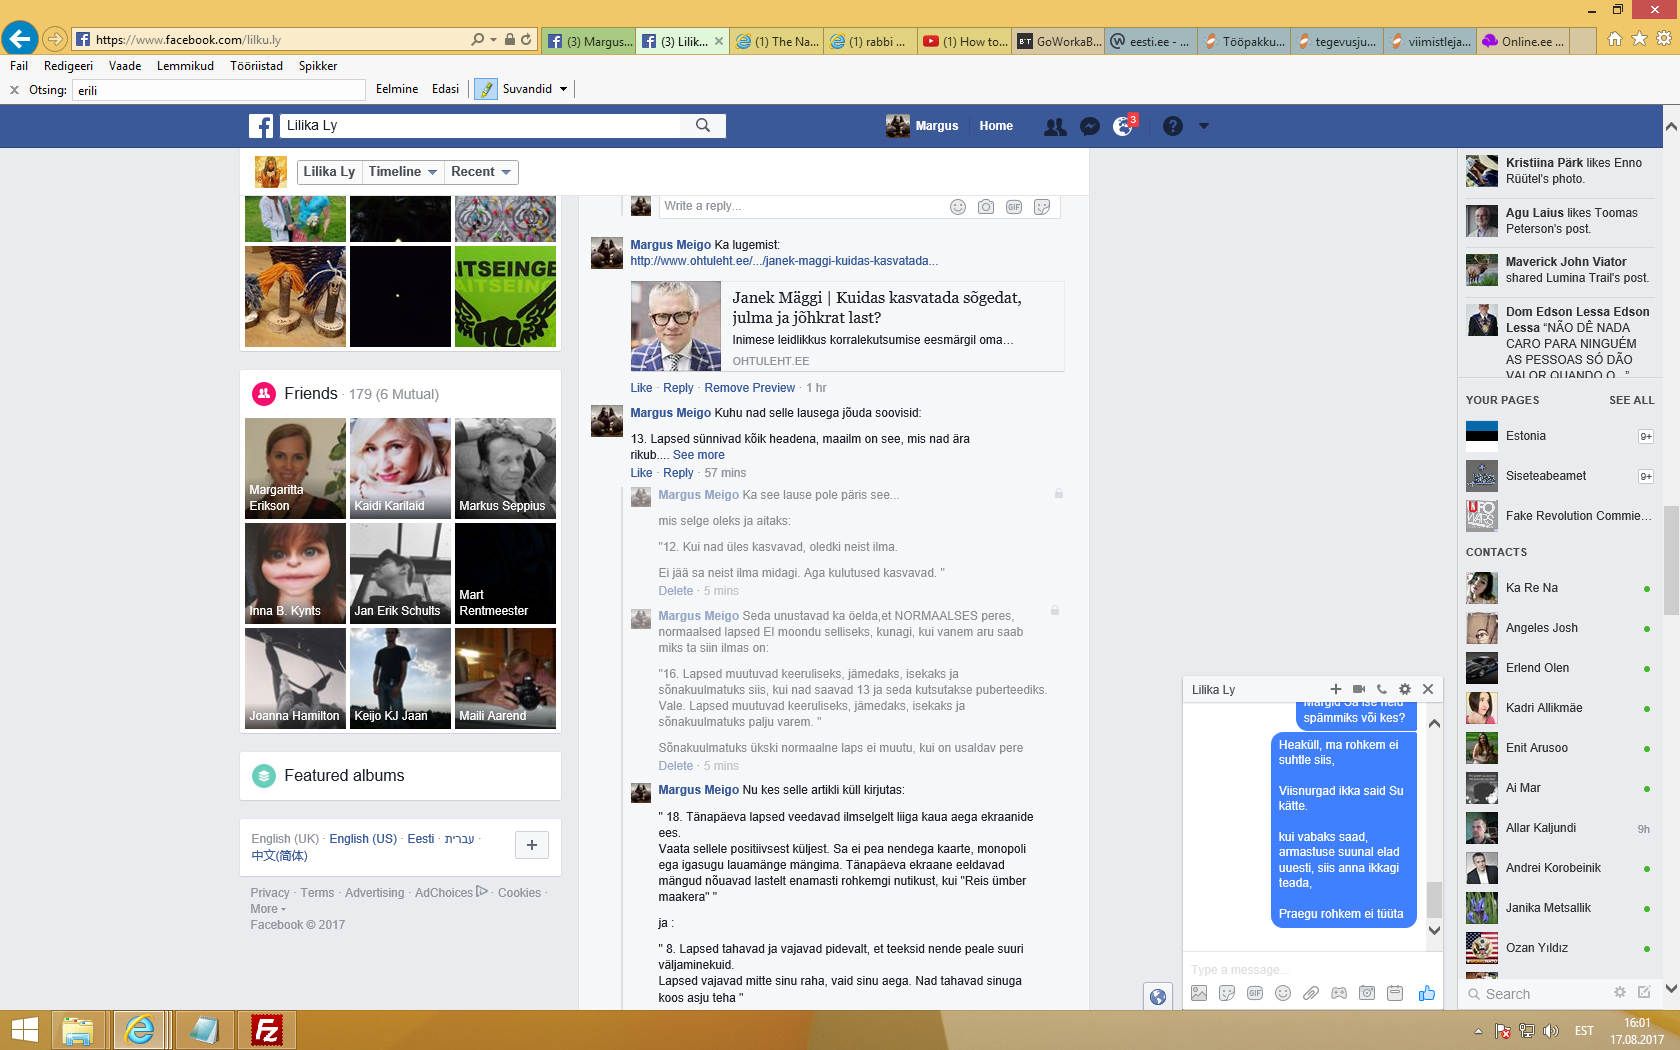Click the Facebook search magnifier icon

point(703,126)
